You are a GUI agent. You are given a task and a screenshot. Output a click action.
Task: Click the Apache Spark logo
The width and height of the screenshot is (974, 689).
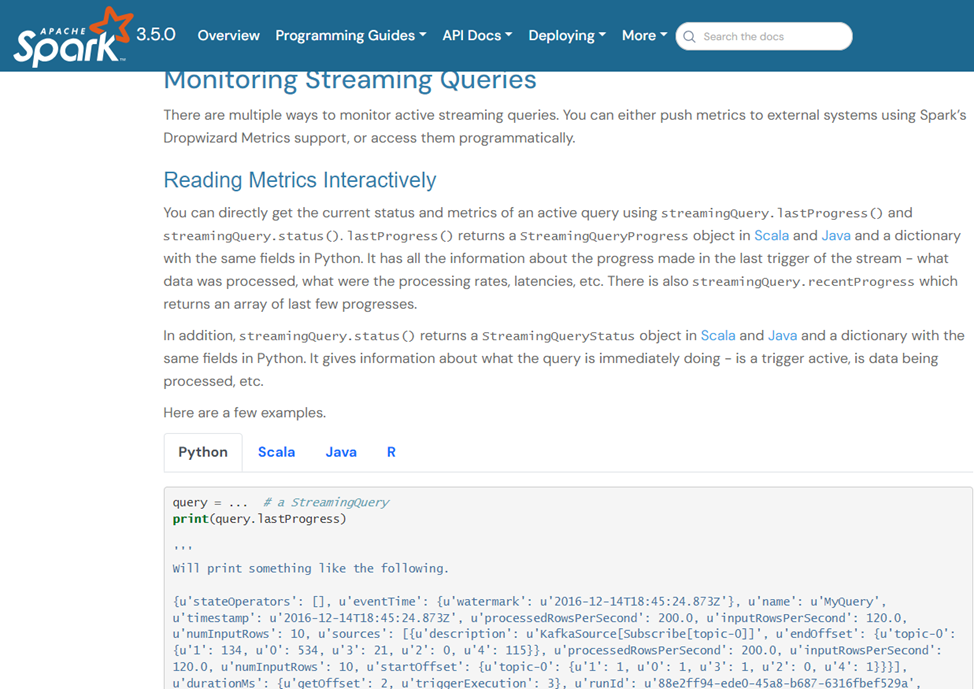73,36
